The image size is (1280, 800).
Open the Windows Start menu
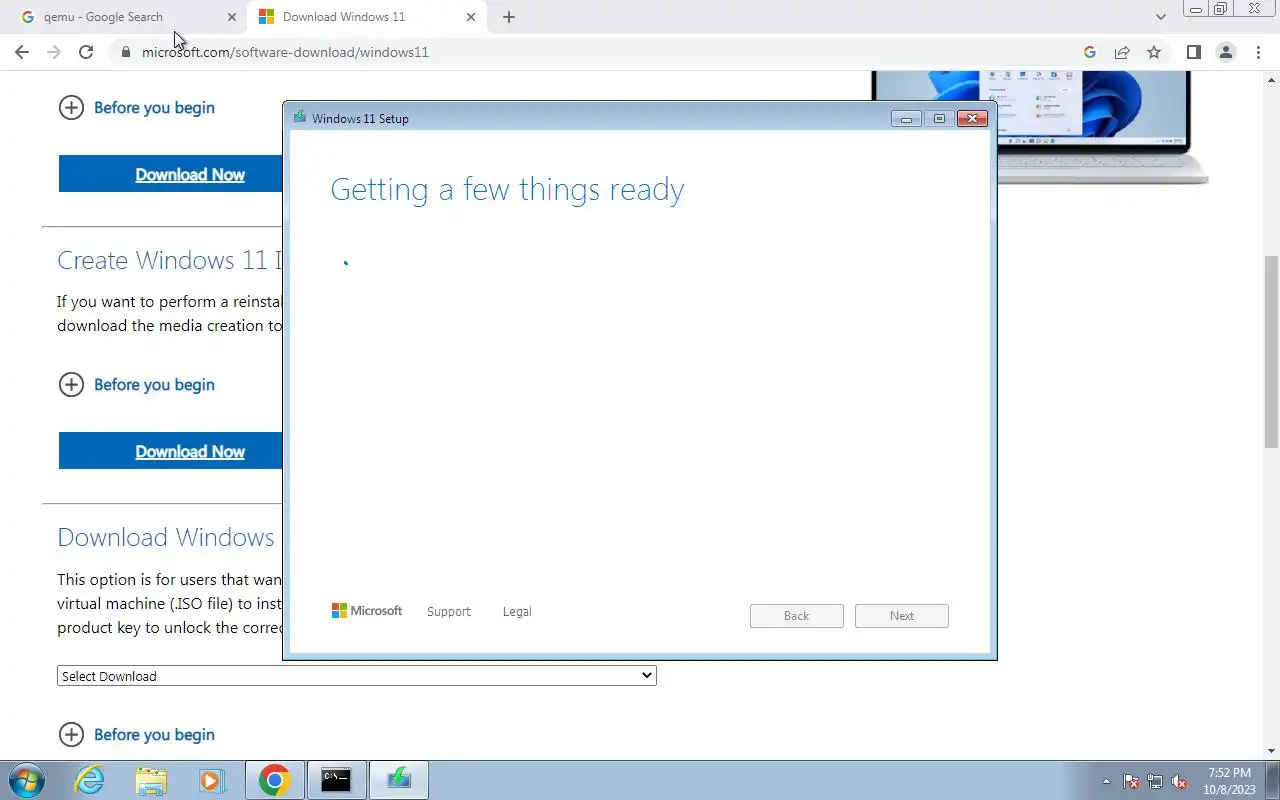pyautogui.click(x=25, y=780)
